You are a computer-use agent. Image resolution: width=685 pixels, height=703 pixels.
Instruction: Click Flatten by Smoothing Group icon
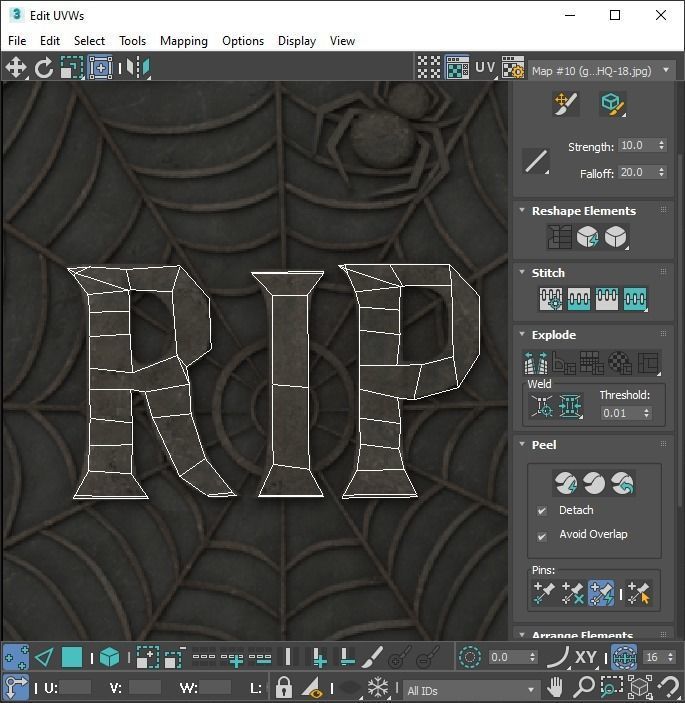[592, 363]
